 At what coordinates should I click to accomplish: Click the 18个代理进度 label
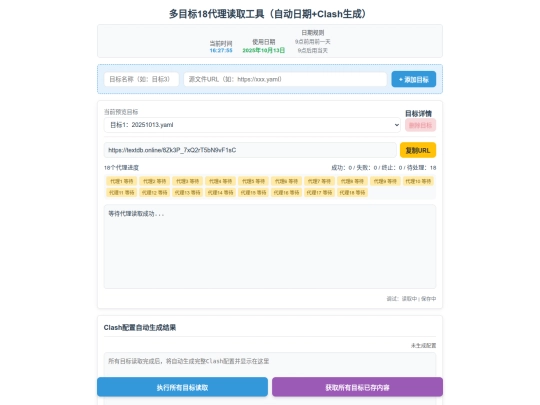[x=121, y=168]
